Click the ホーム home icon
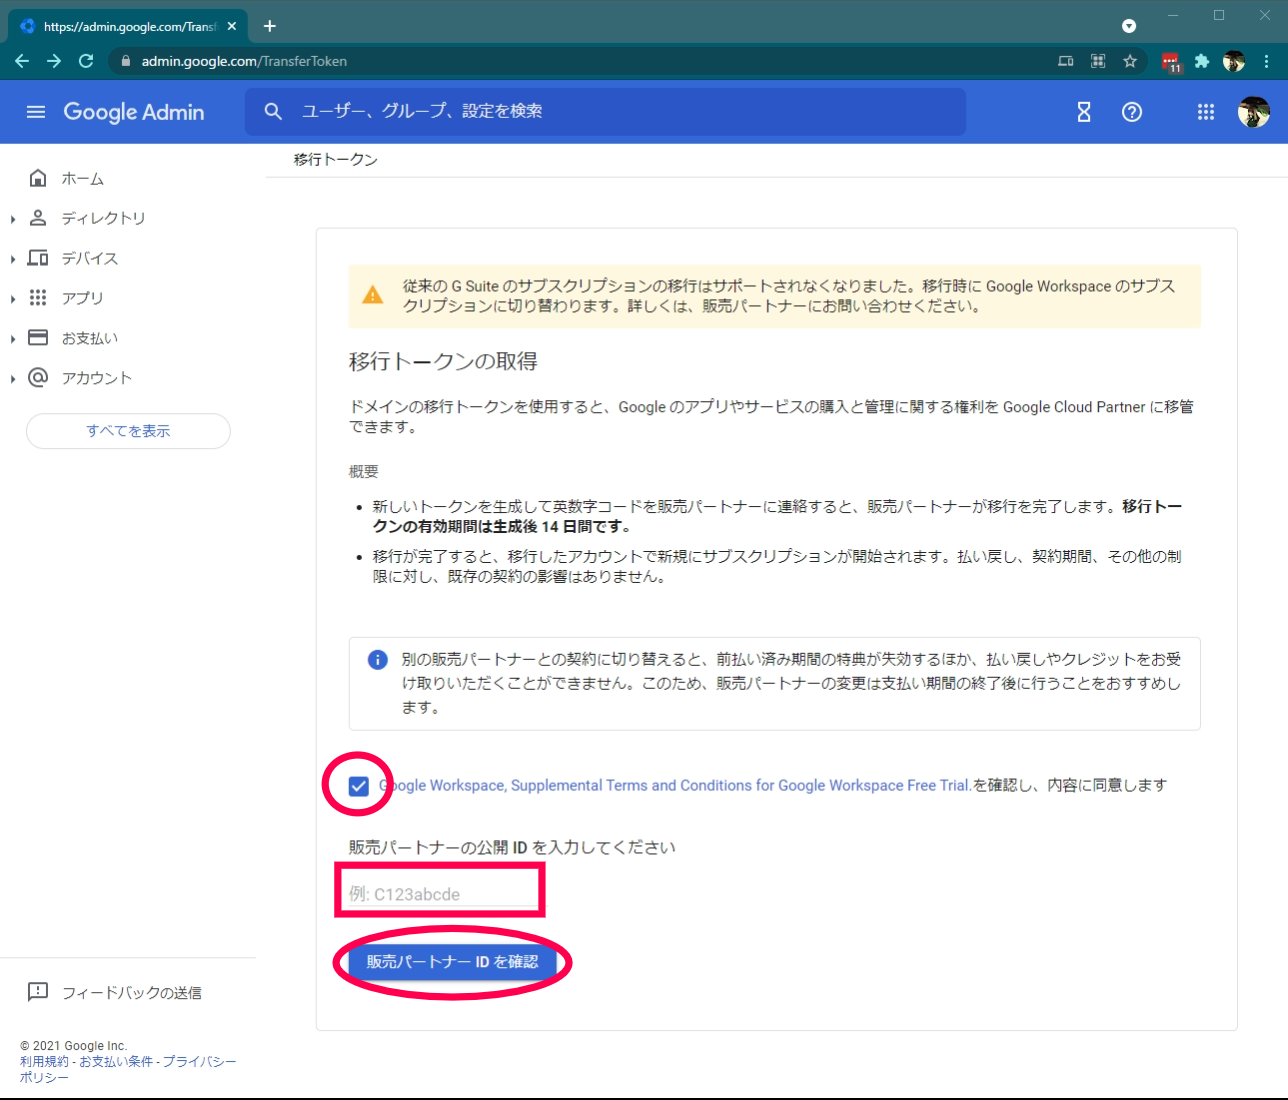Screen dimensions: 1288x1100 coord(38,178)
